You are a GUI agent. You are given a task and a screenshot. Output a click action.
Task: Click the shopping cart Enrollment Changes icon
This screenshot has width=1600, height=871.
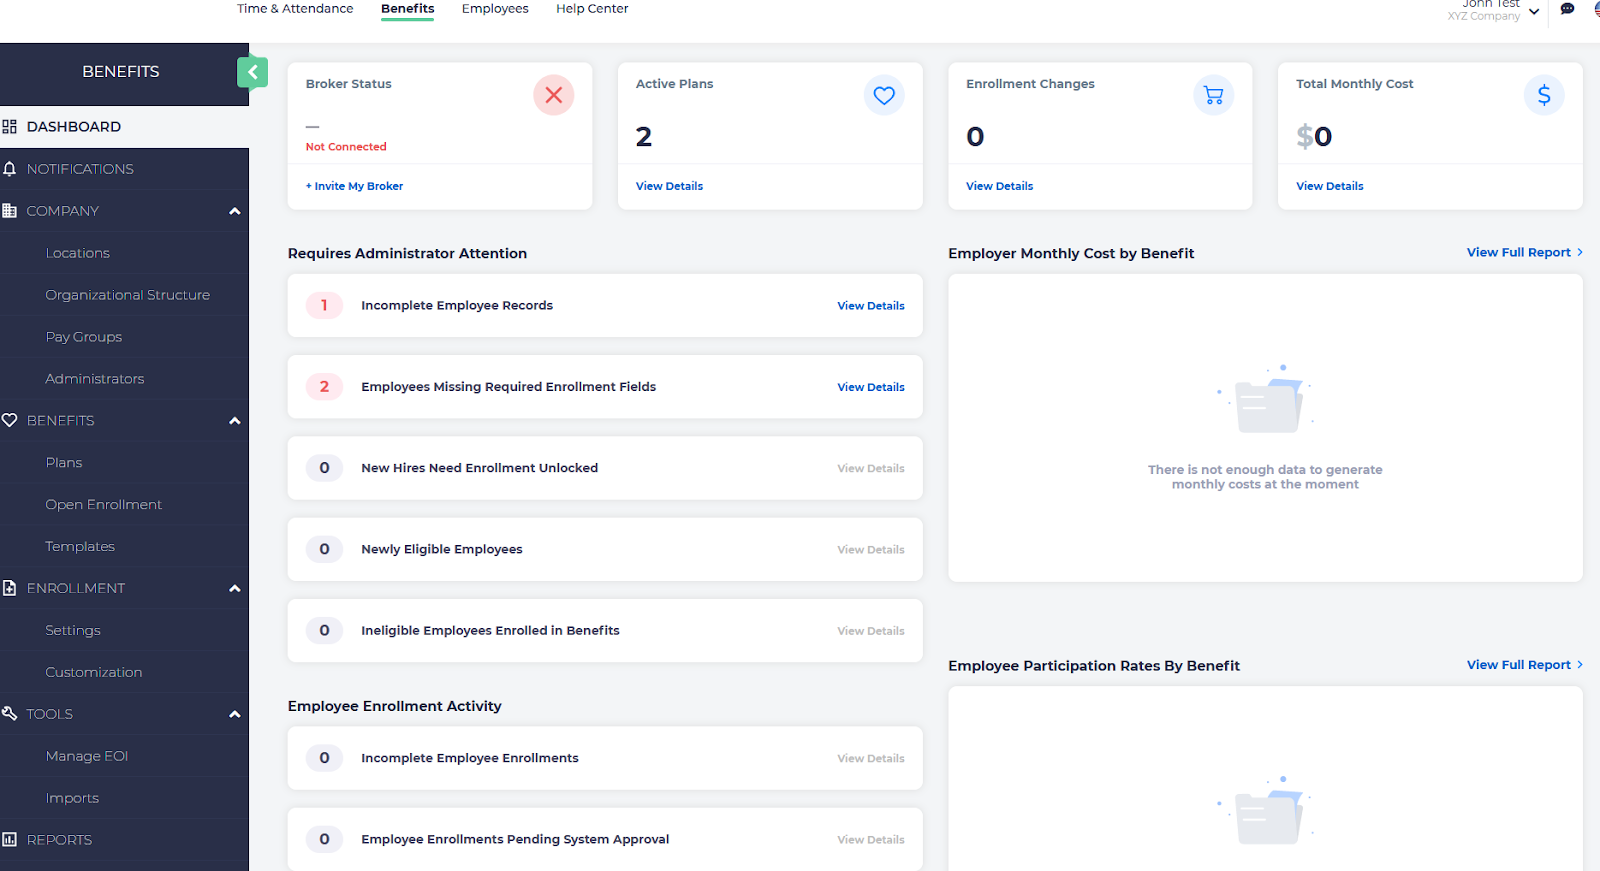pos(1213,96)
